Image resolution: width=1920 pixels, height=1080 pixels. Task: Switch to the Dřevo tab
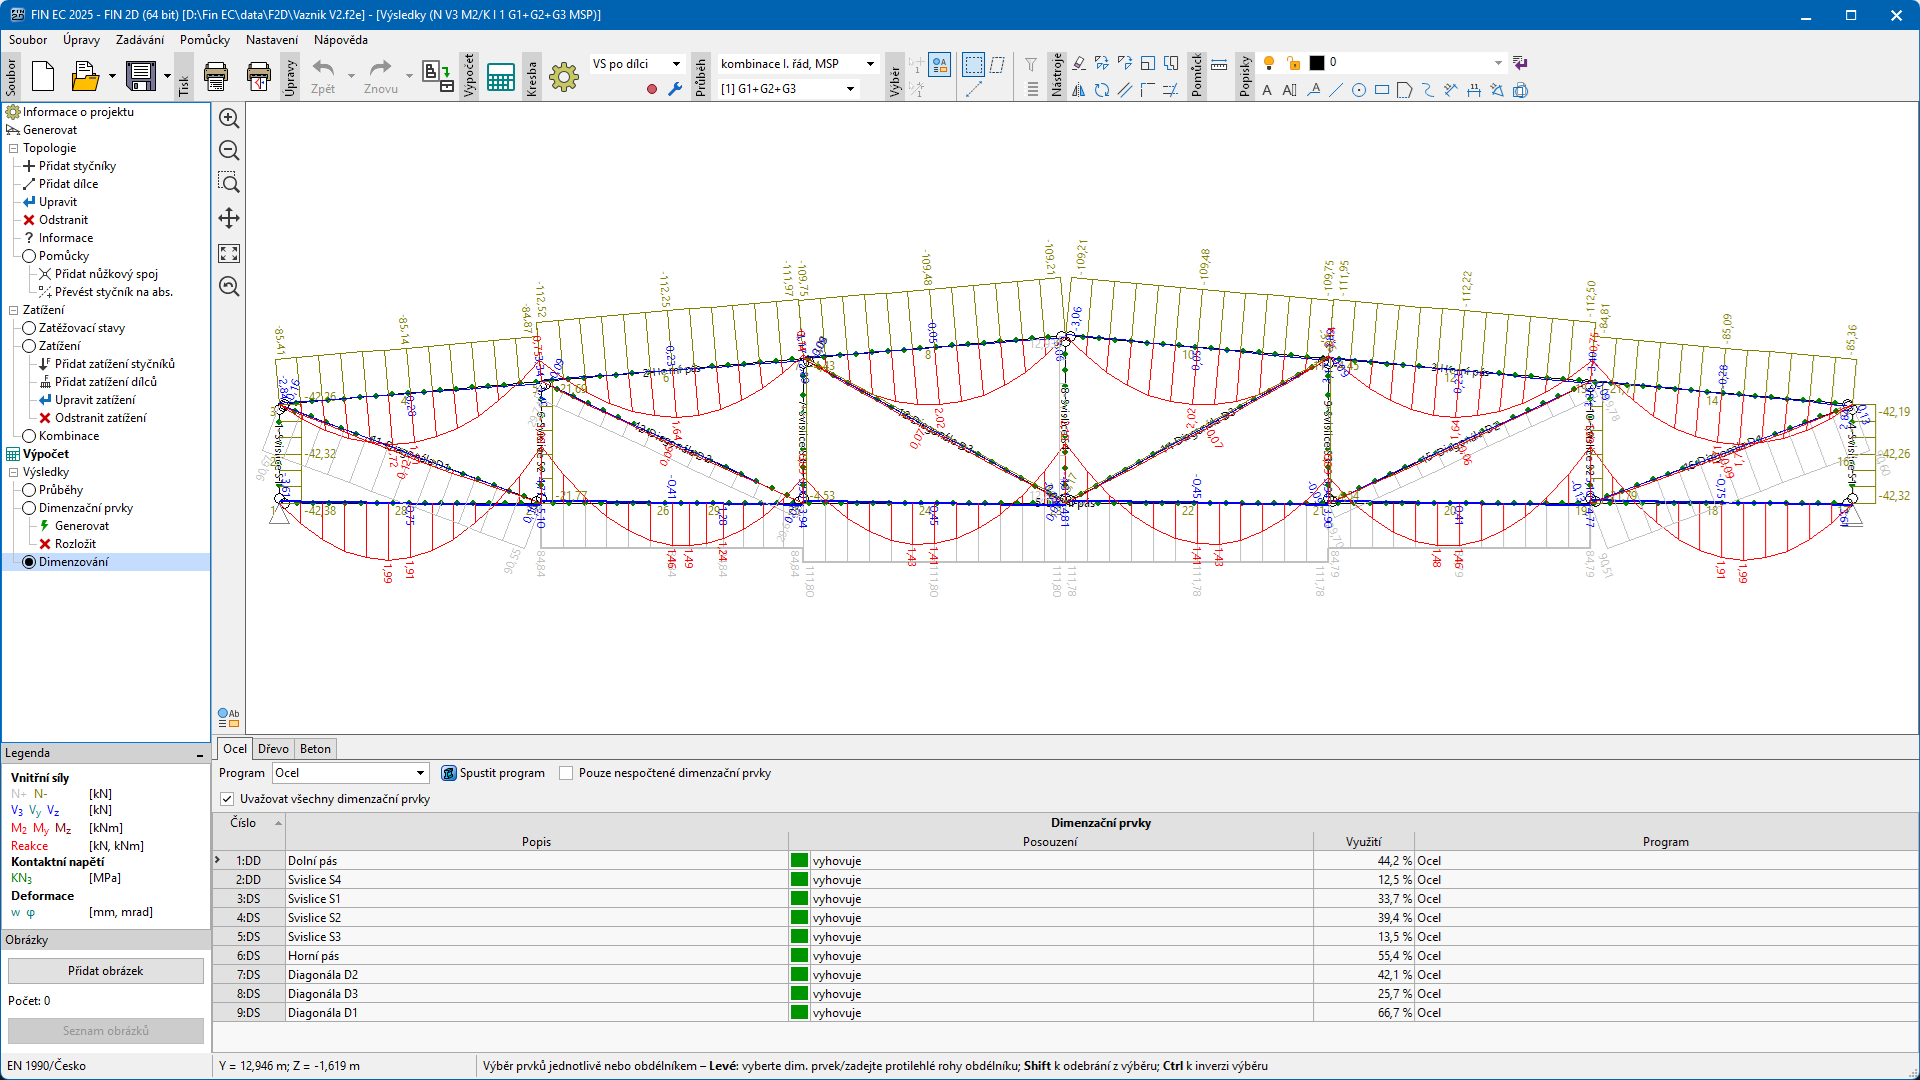pyautogui.click(x=273, y=749)
